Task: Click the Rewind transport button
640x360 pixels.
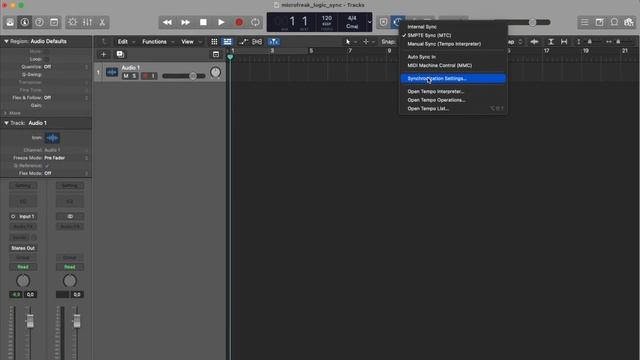Action: click(x=167, y=22)
